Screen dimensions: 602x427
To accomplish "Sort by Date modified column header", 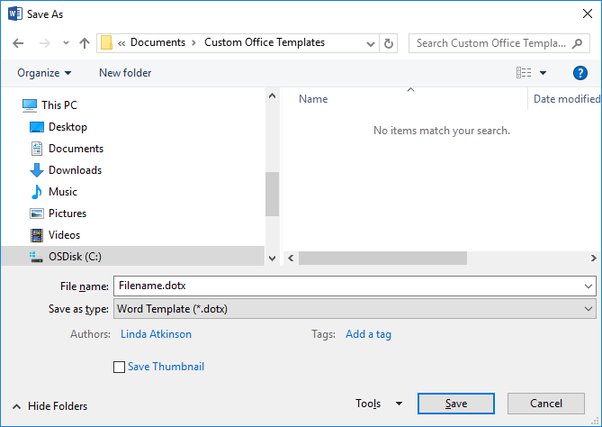I will point(567,99).
